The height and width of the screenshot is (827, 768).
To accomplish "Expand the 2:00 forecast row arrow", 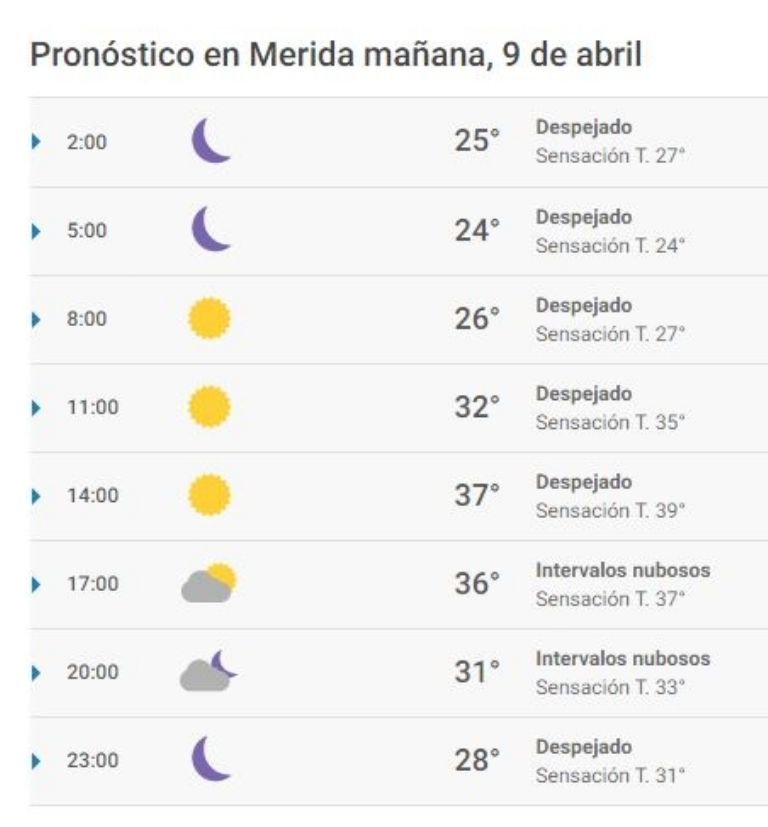I will pos(36,141).
